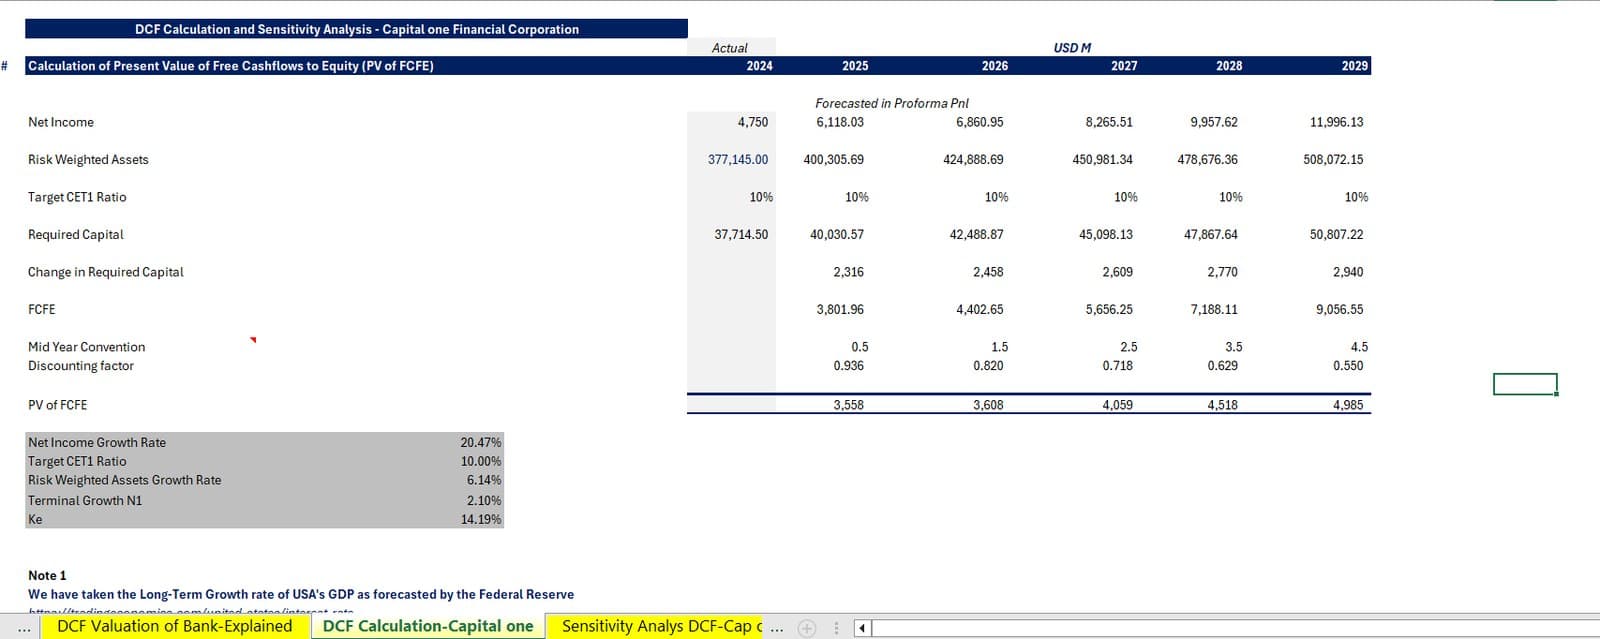Image resolution: width=1600 pixels, height=639 pixels.
Task: Click Discounting factor value 0.936
Action: click(848, 366)
